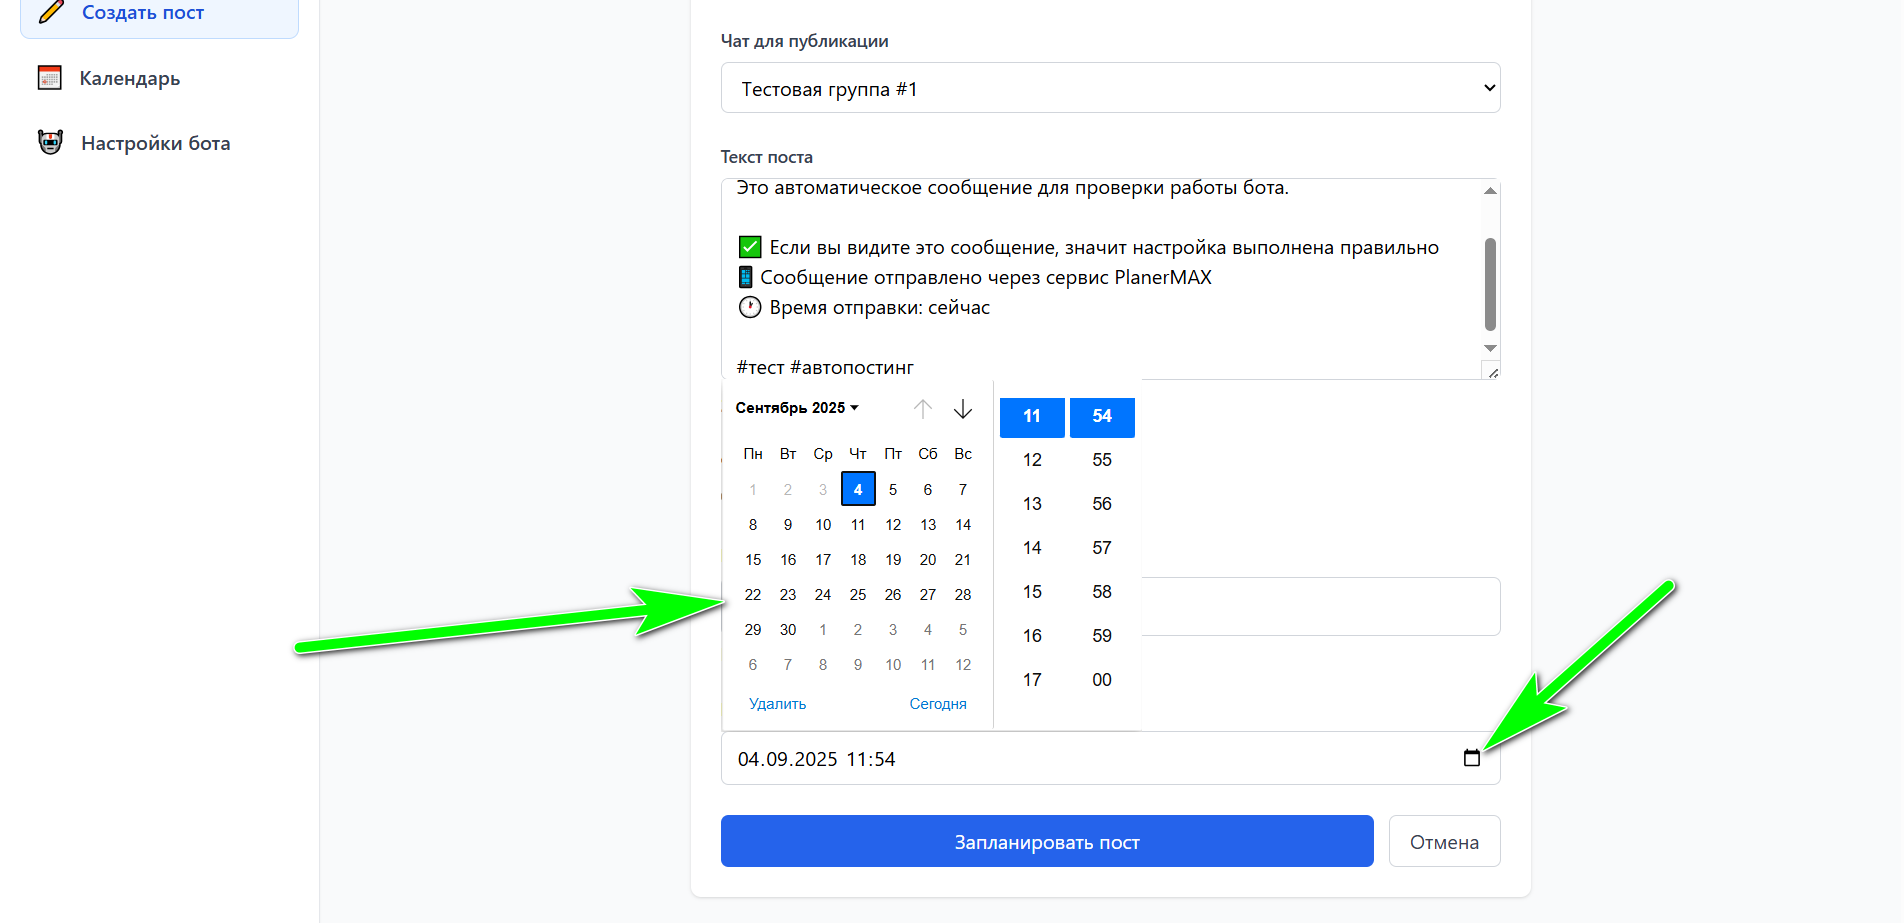Click the Удалить link in calendar
This screenshot has height=923, width=1904.
tap(777, 704)
